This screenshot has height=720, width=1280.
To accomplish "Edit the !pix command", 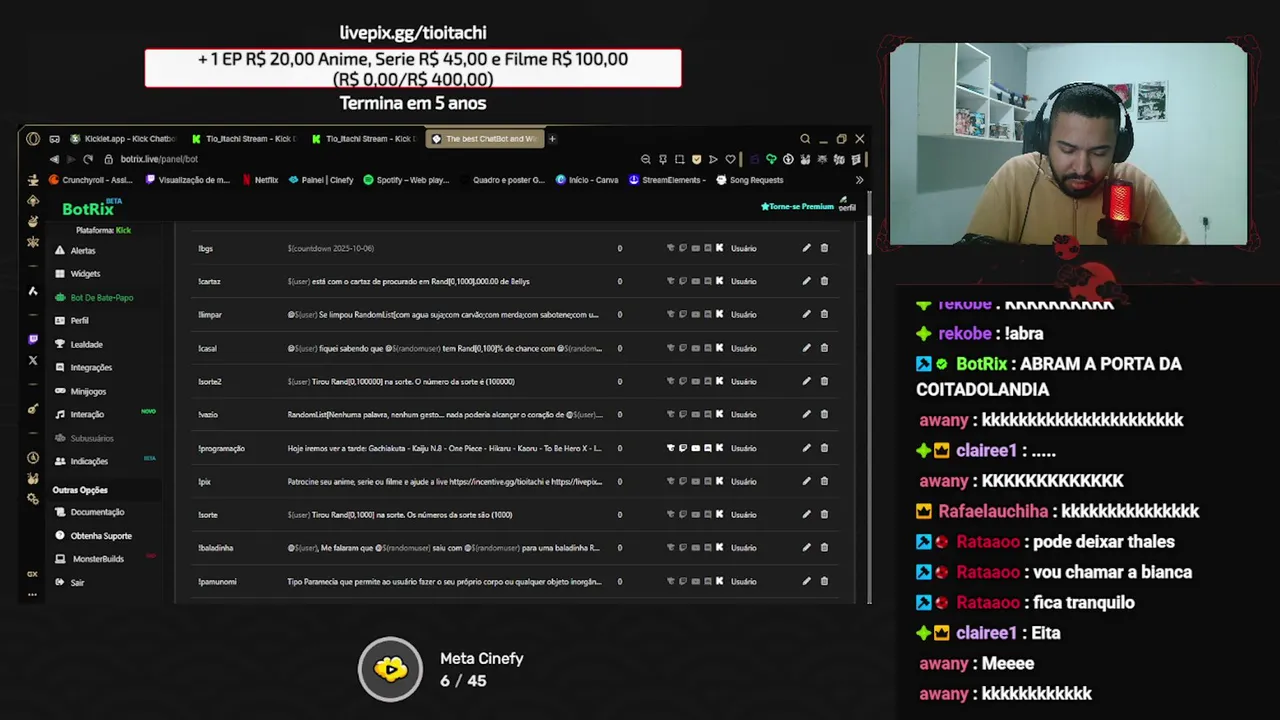I will 806,481.
